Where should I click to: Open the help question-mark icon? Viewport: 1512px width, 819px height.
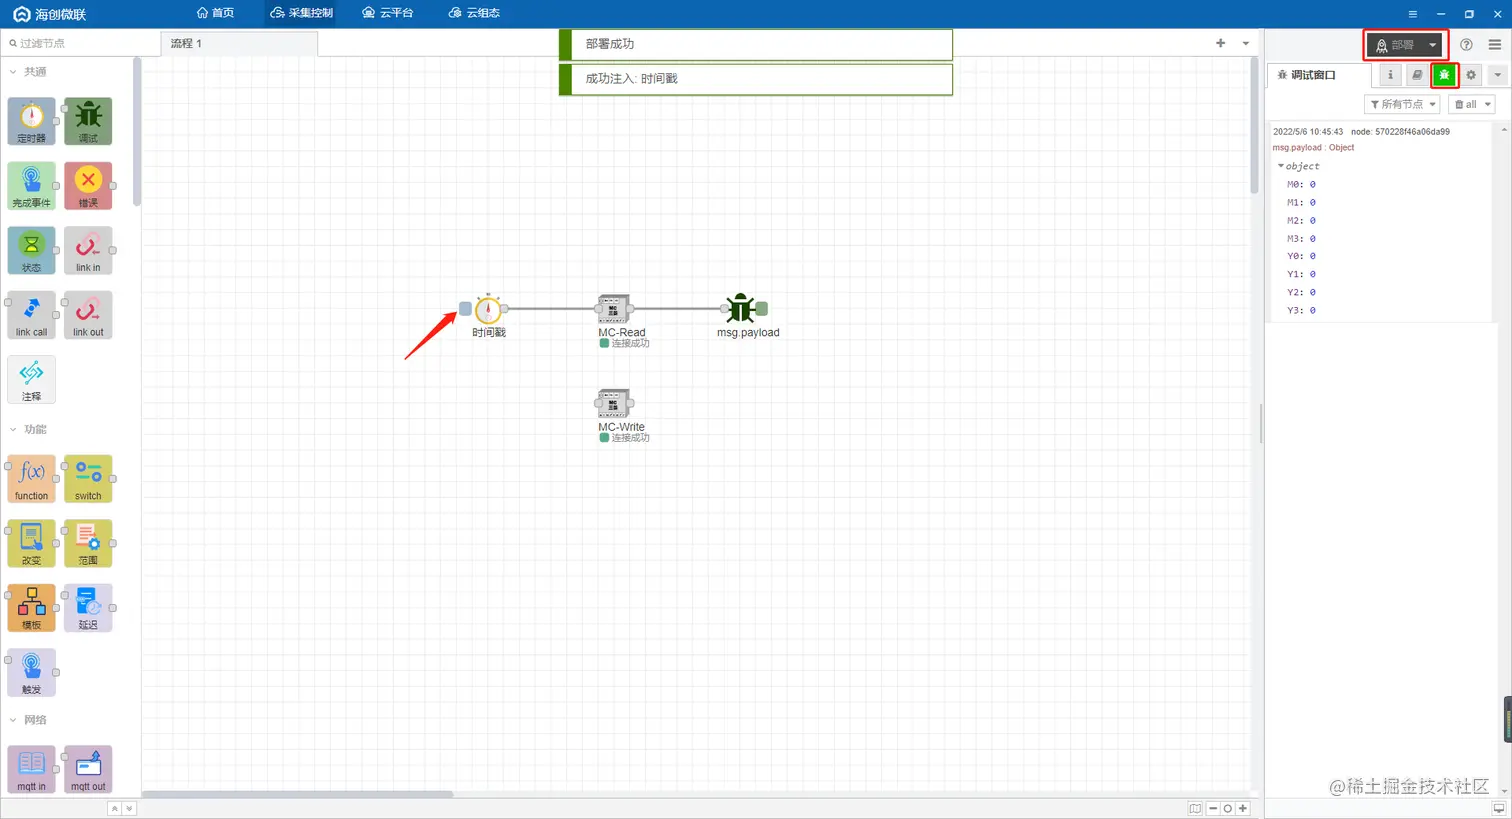(1466, 45)
